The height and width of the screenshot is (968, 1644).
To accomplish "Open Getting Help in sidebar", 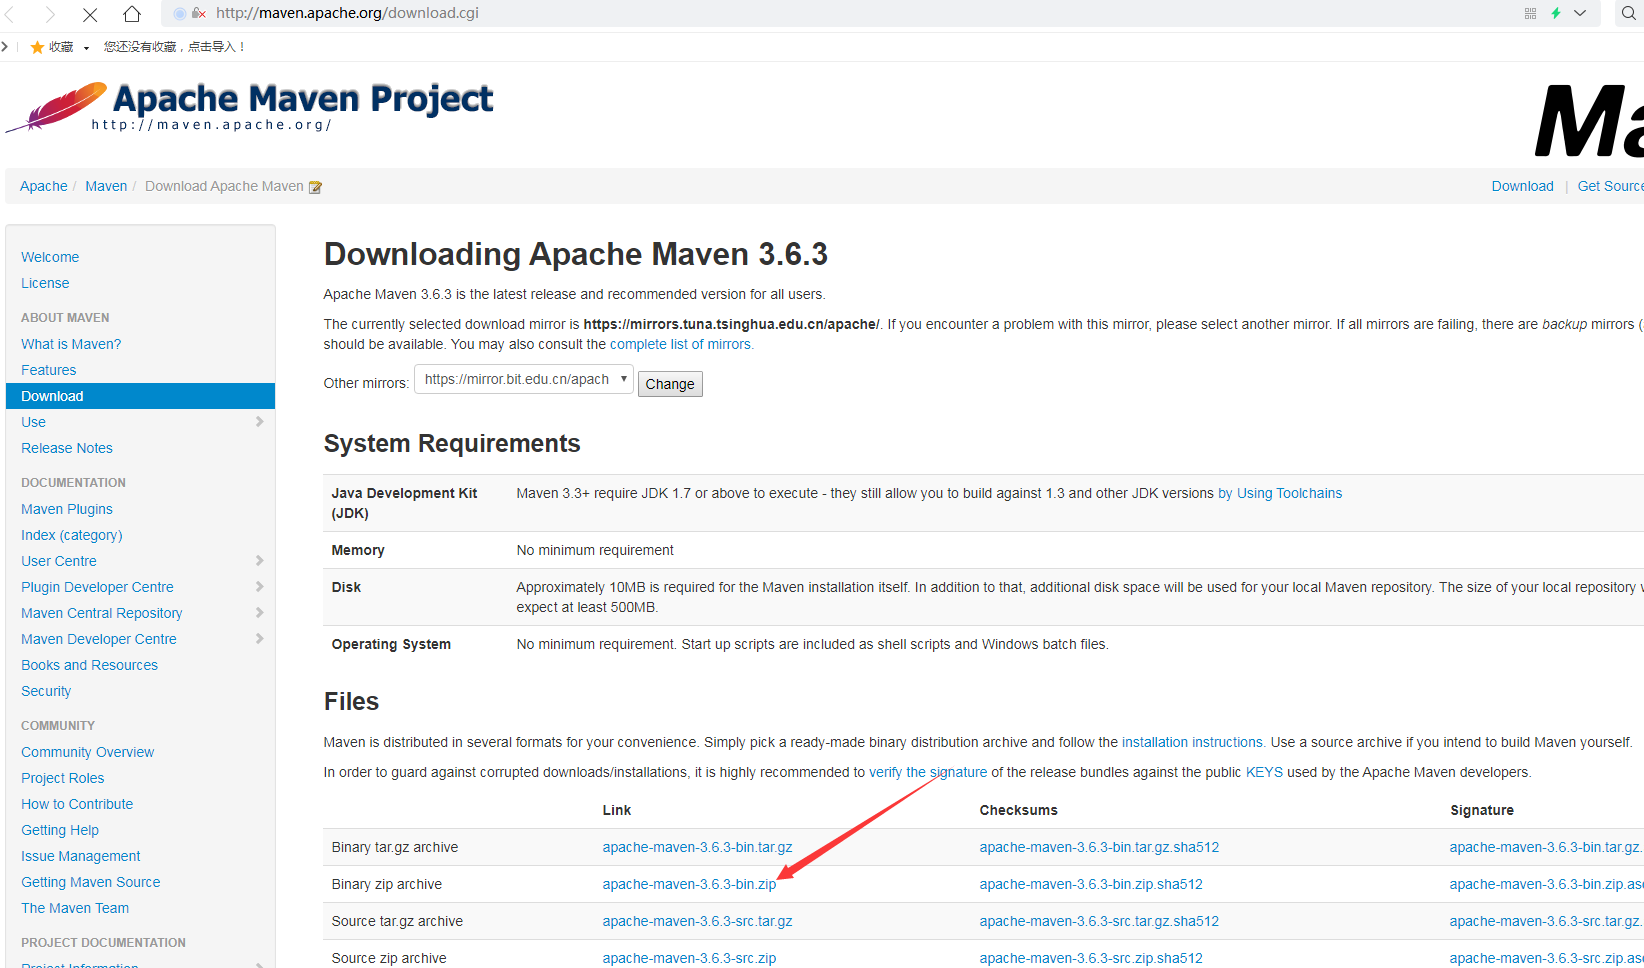I will pyautogui.click(x=60, y=830).
